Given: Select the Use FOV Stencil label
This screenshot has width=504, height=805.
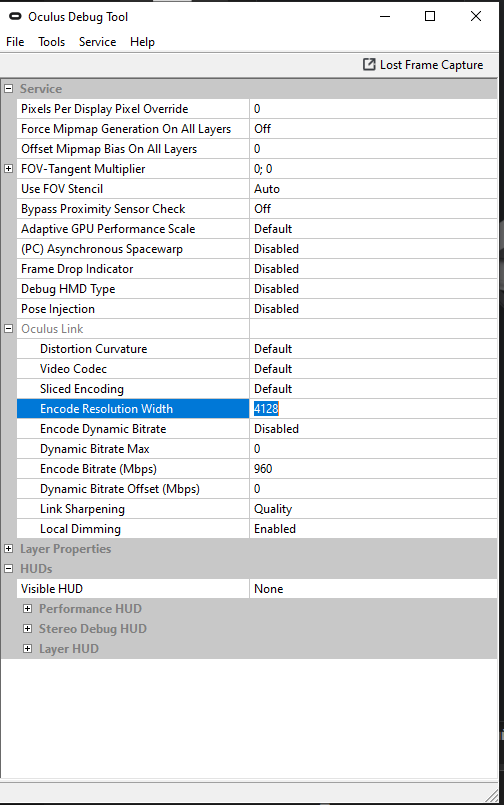Looking at the screenshot, I should [x=62, y=189].
